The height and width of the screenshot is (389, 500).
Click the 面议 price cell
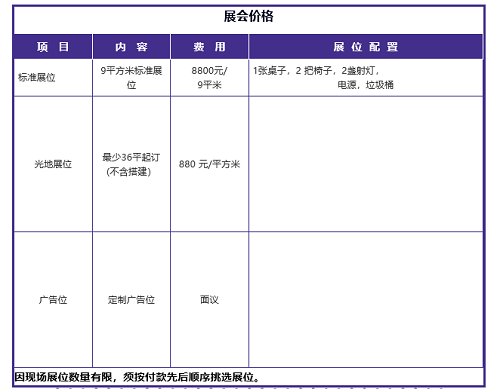pyautogui.click(x=209, y=300)
